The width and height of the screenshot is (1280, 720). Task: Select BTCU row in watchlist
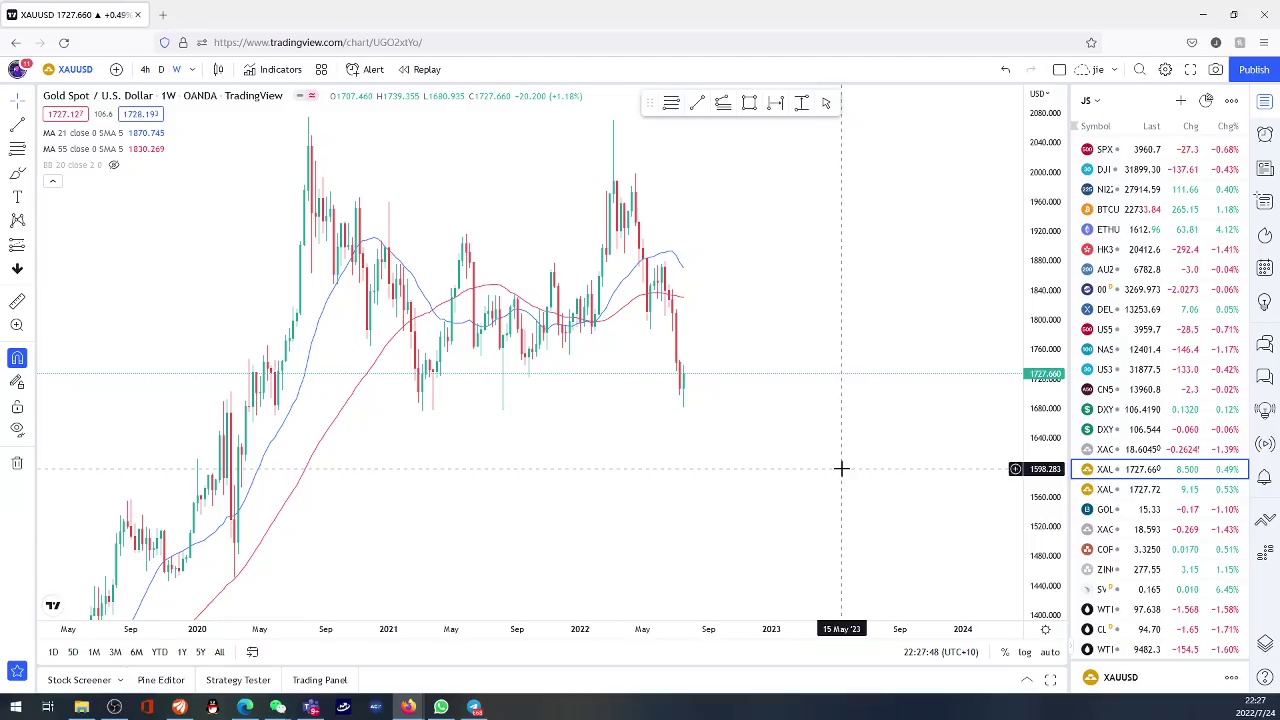pos(1160,209)
